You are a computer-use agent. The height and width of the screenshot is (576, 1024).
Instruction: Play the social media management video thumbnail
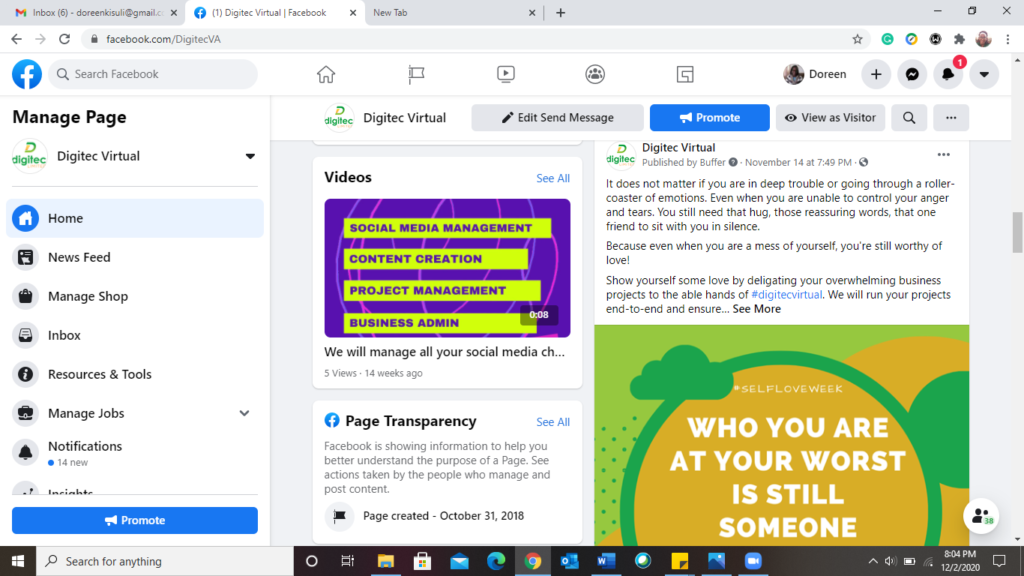click(447, 268)
